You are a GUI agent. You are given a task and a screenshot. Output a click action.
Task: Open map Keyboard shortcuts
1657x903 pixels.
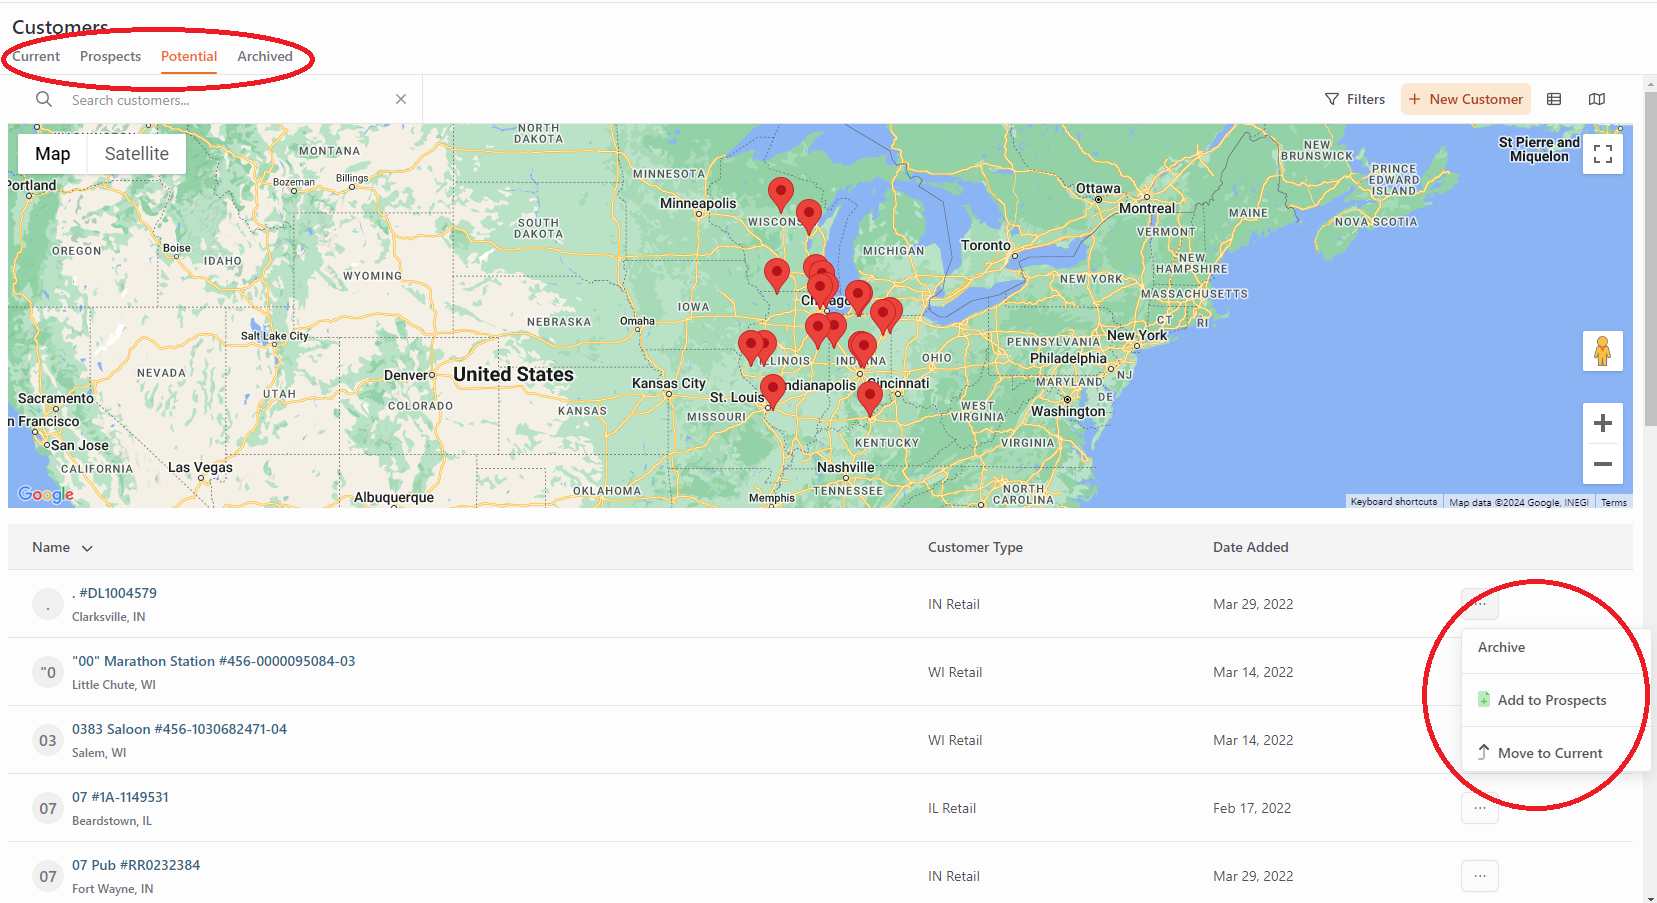point(1394,502)
